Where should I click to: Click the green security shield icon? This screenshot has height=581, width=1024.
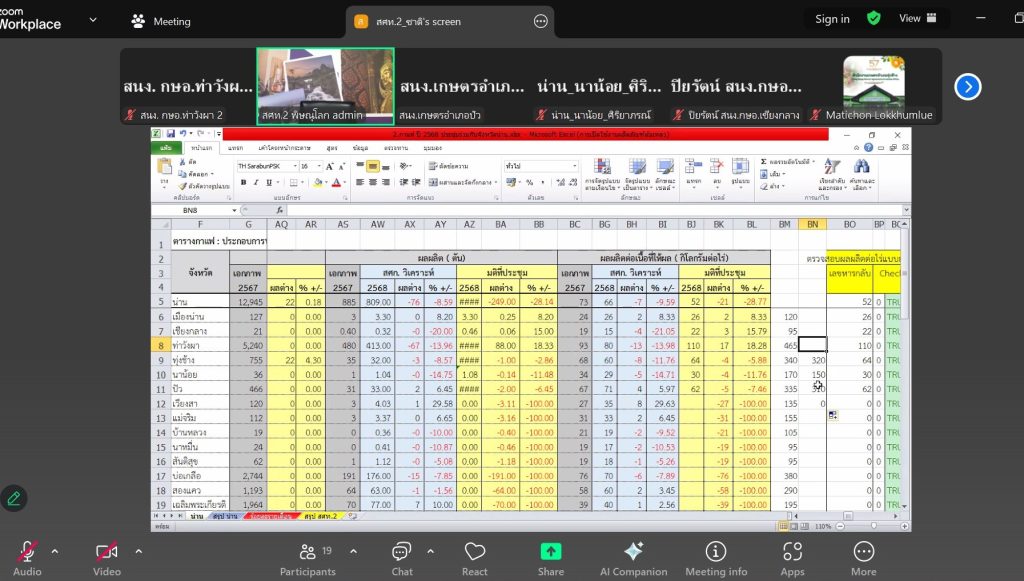point(874,19)
